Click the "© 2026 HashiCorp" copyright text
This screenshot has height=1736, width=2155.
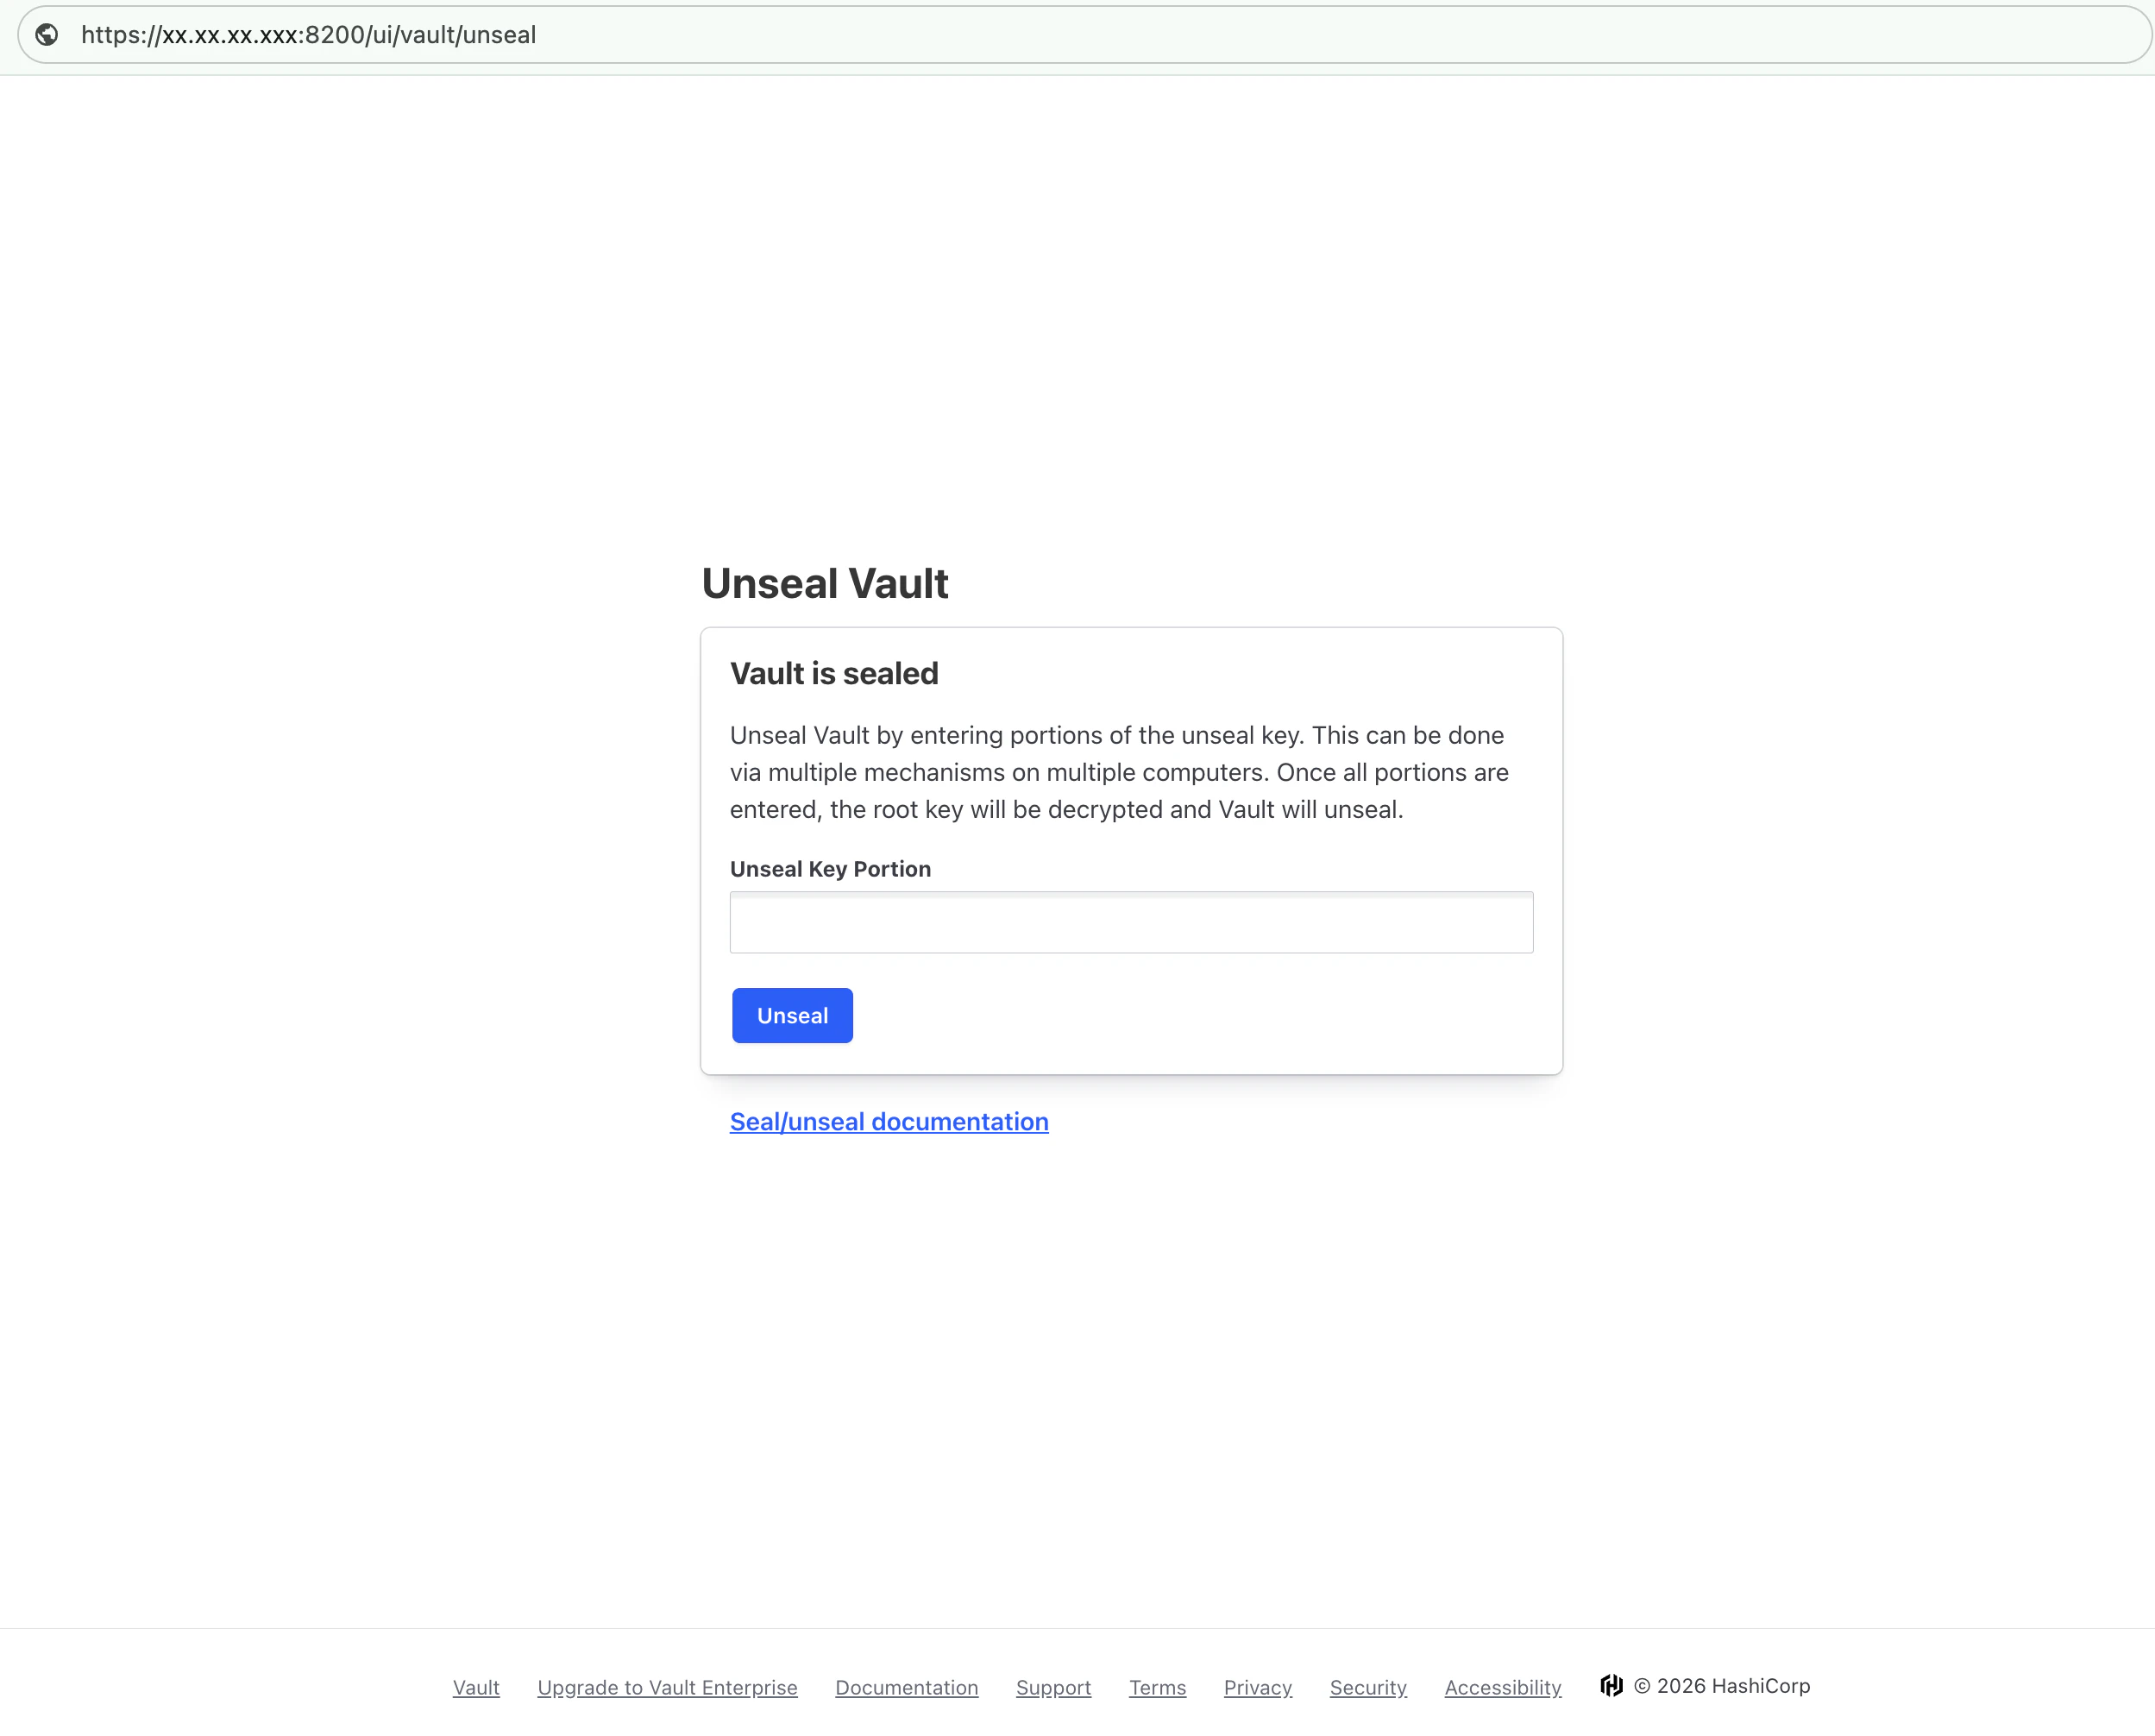tap(1722, 1686)
